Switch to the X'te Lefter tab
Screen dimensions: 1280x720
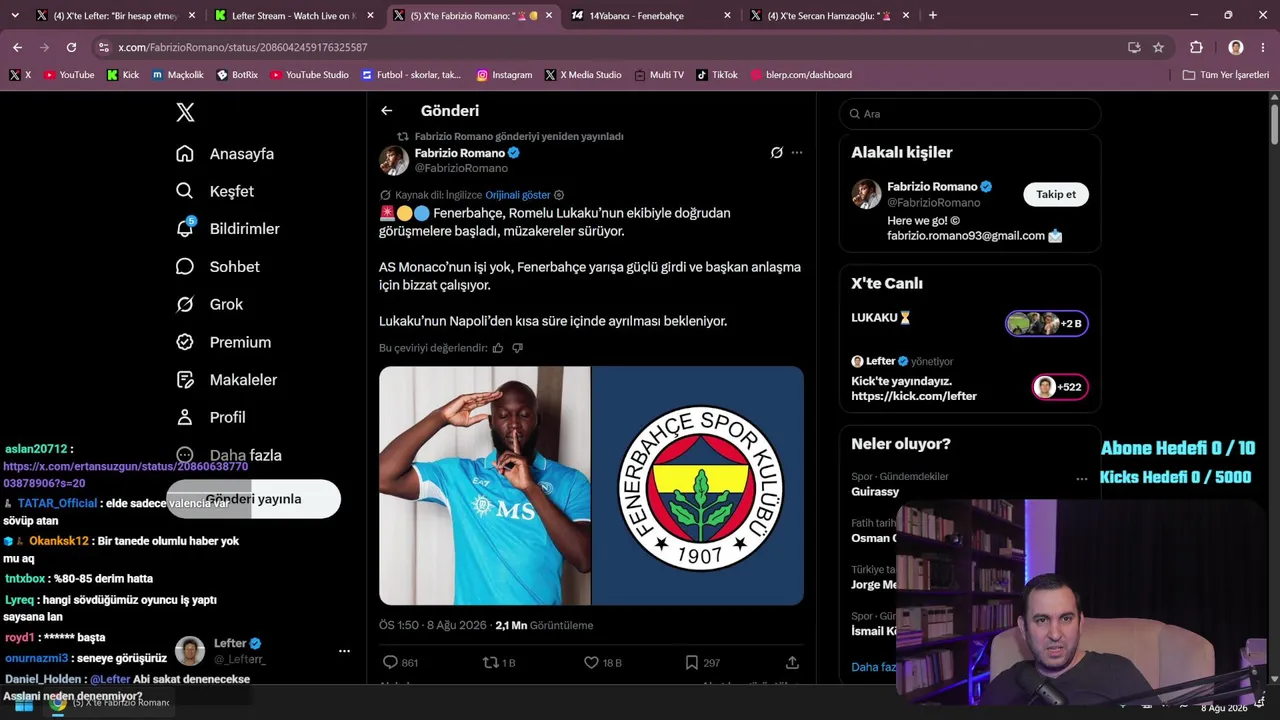pos(113,15)
